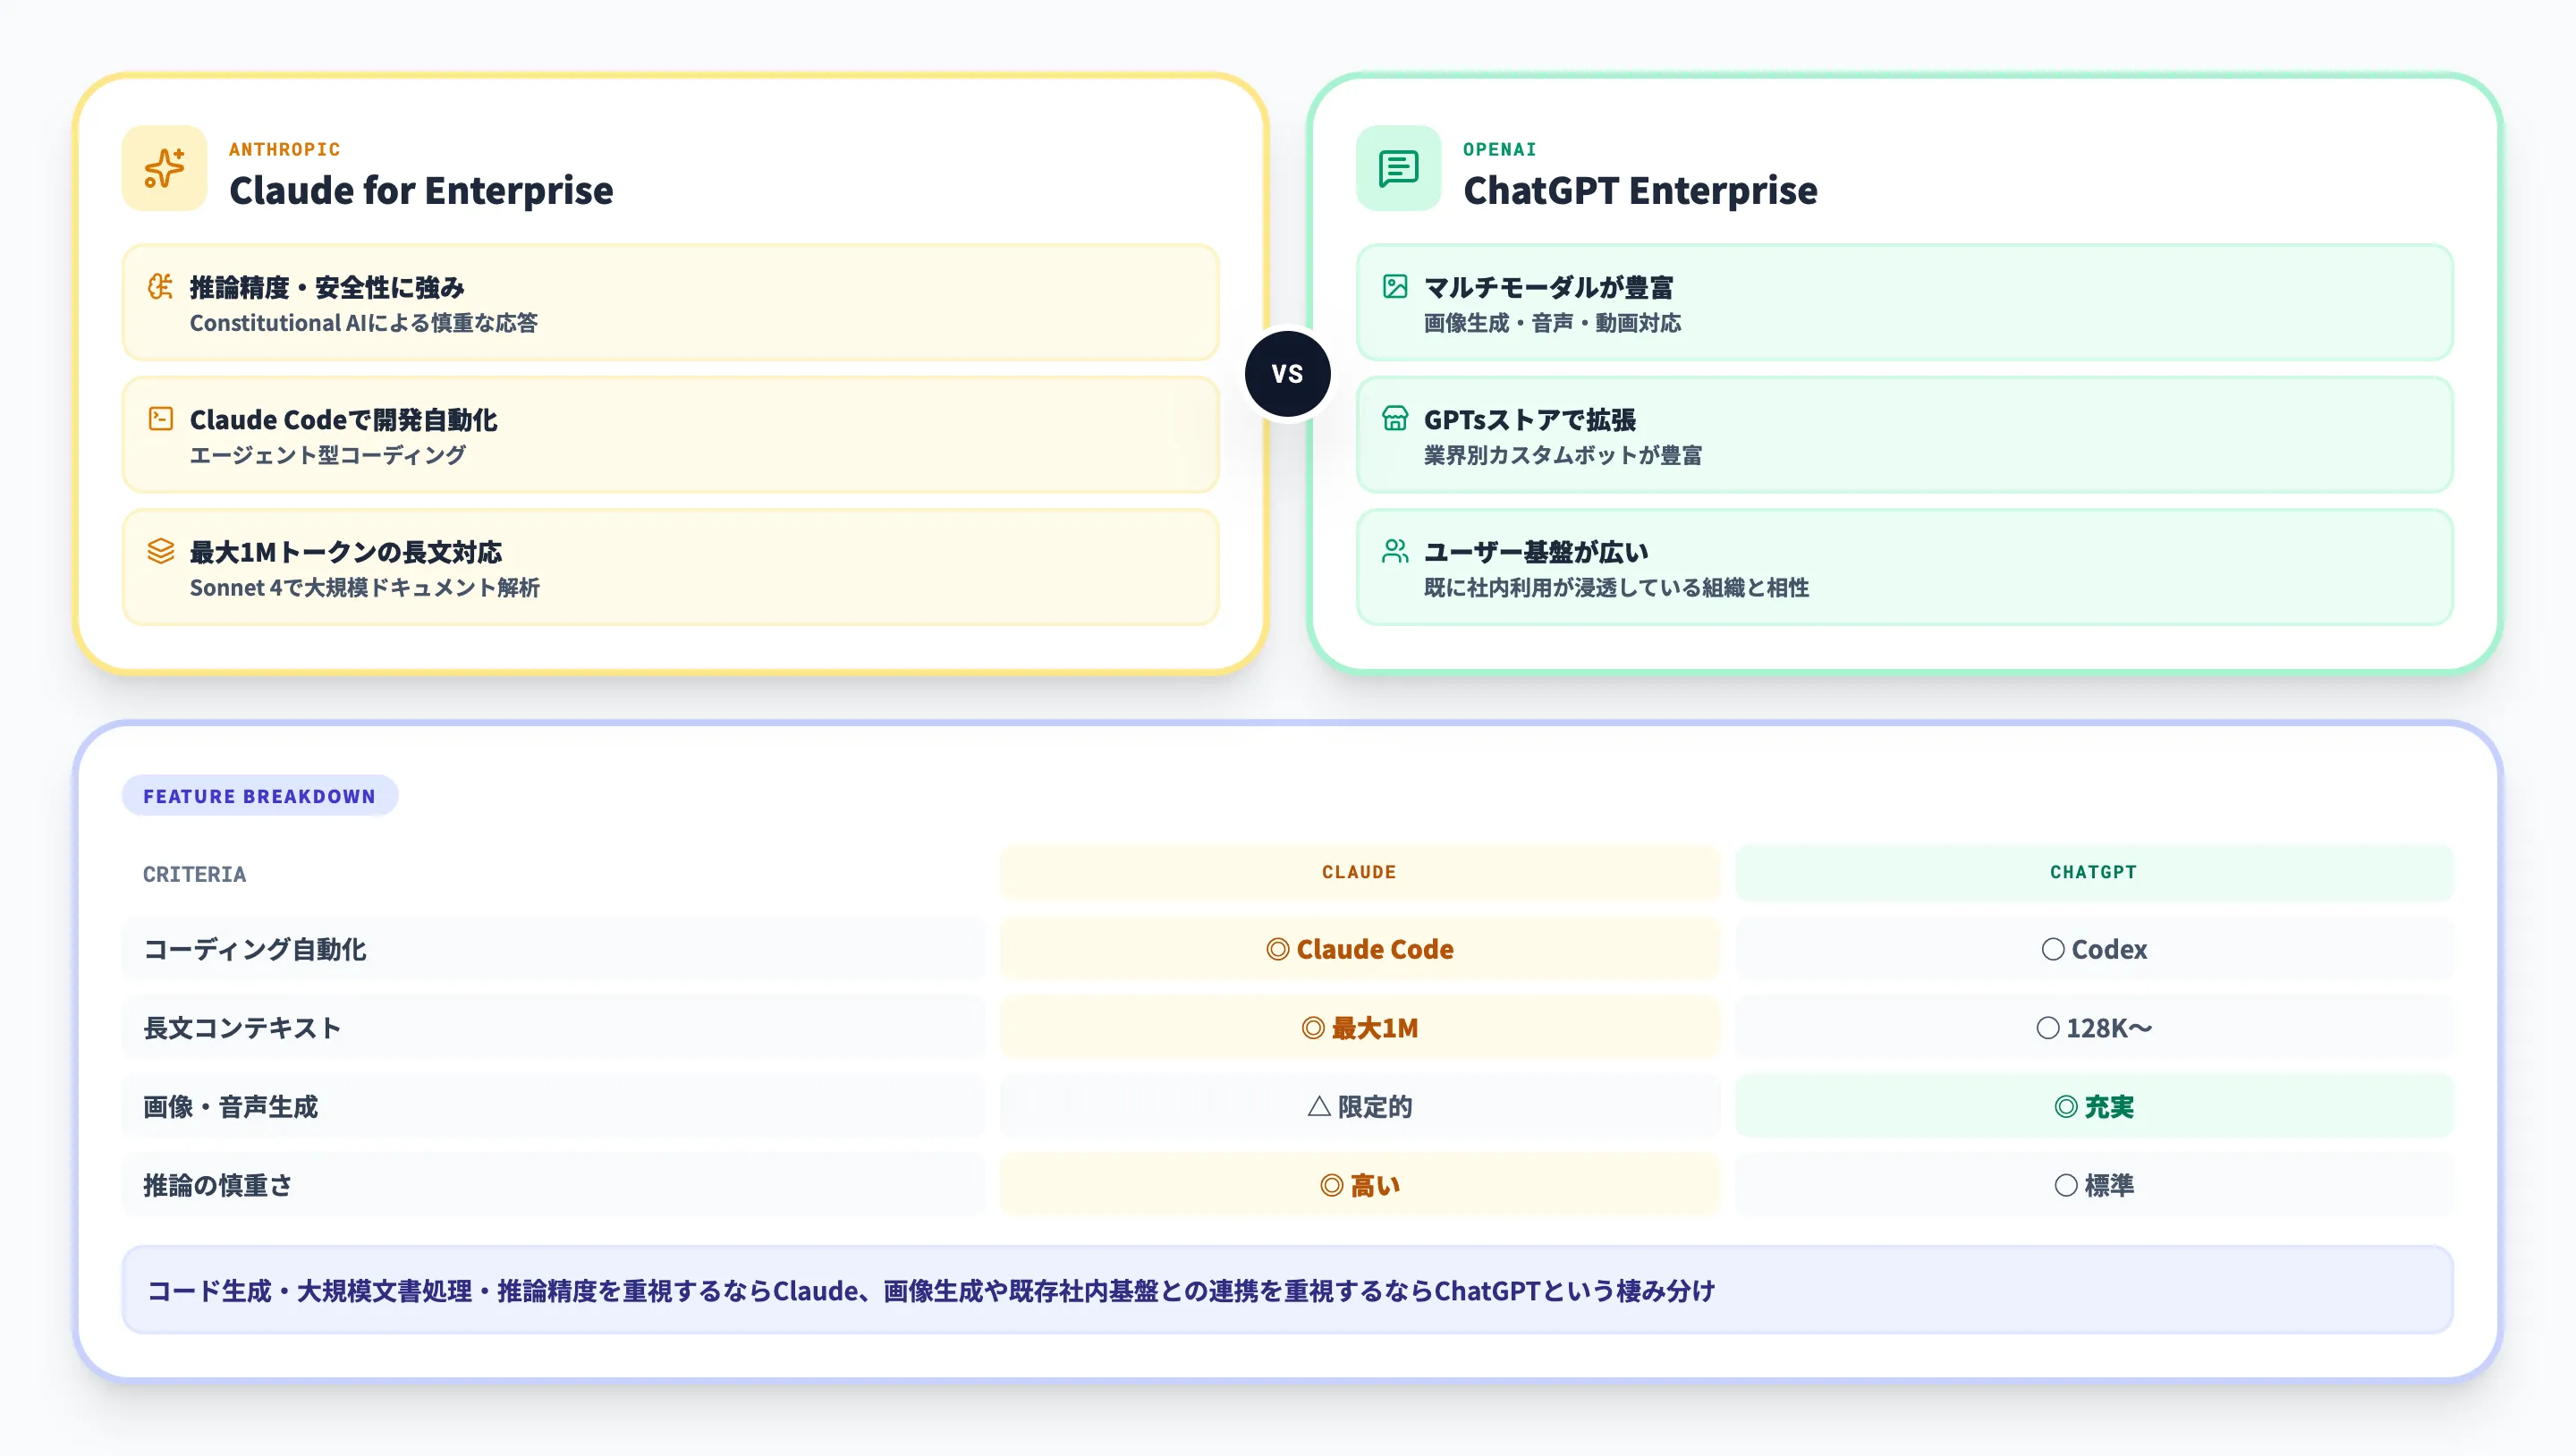Click the CLAUDE column header

(1360, 872)
